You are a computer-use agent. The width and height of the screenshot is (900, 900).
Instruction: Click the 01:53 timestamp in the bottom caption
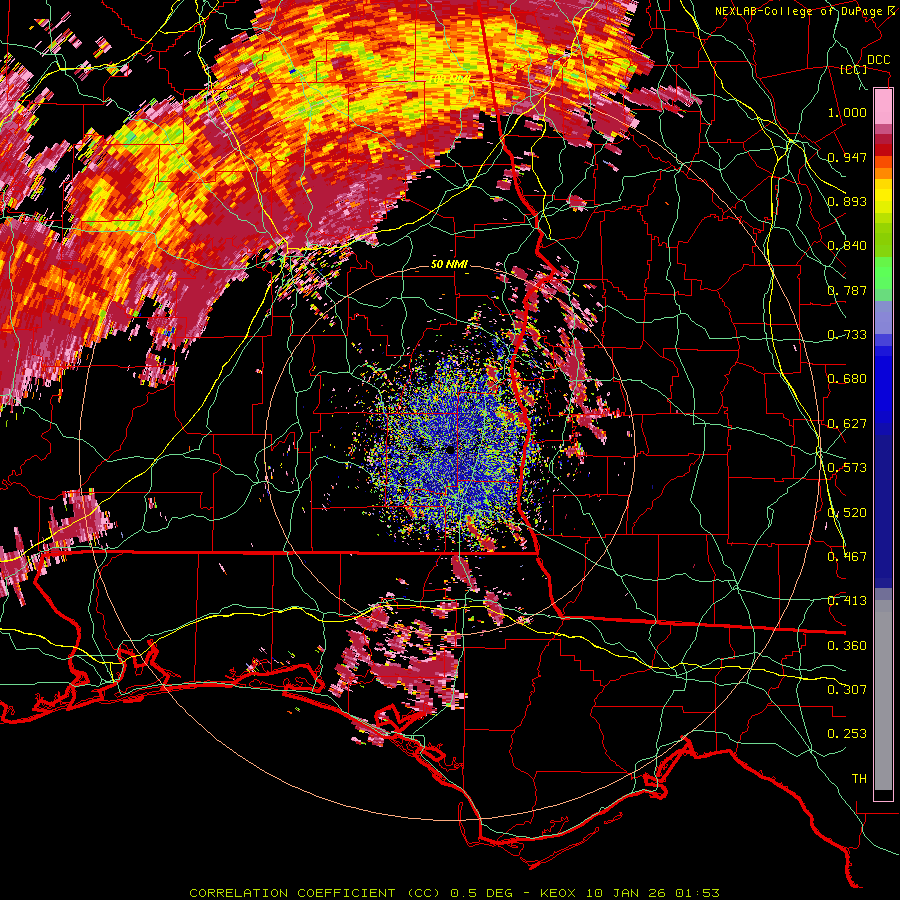click(697, 893)
